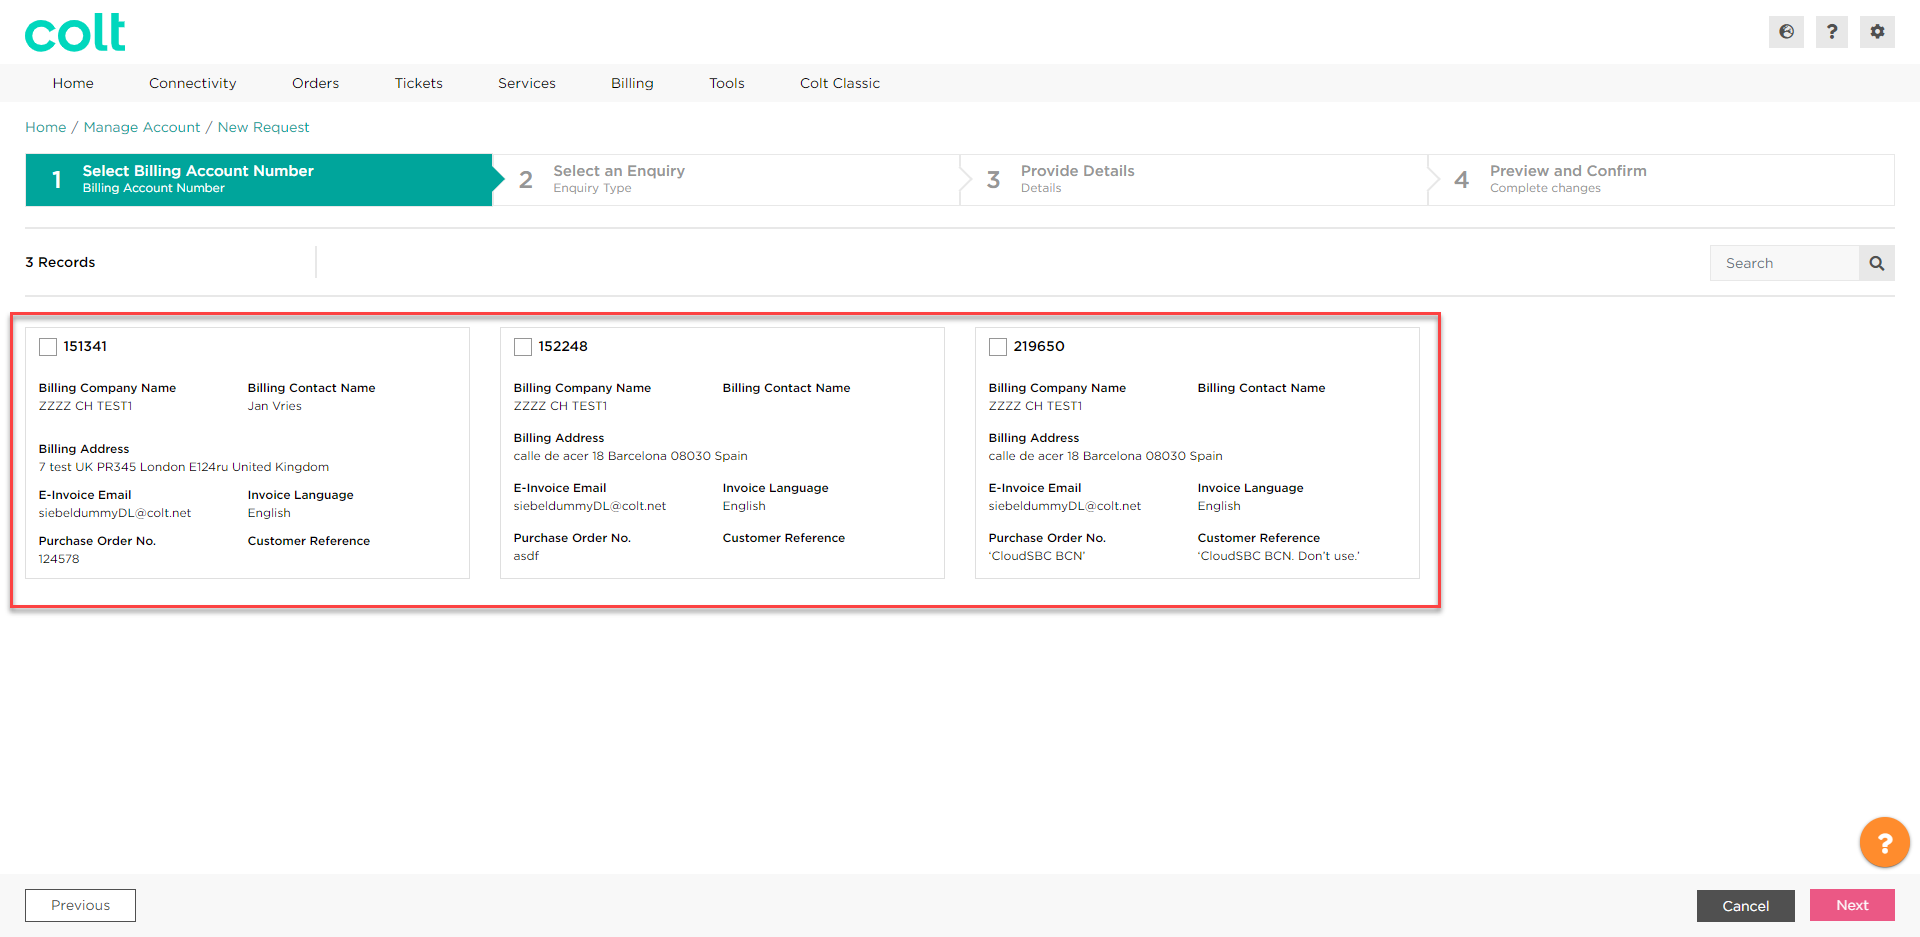This screenshot has width=1920, height=937.
Task: Click the Home breadcrumb link
Action: (46, 127)
